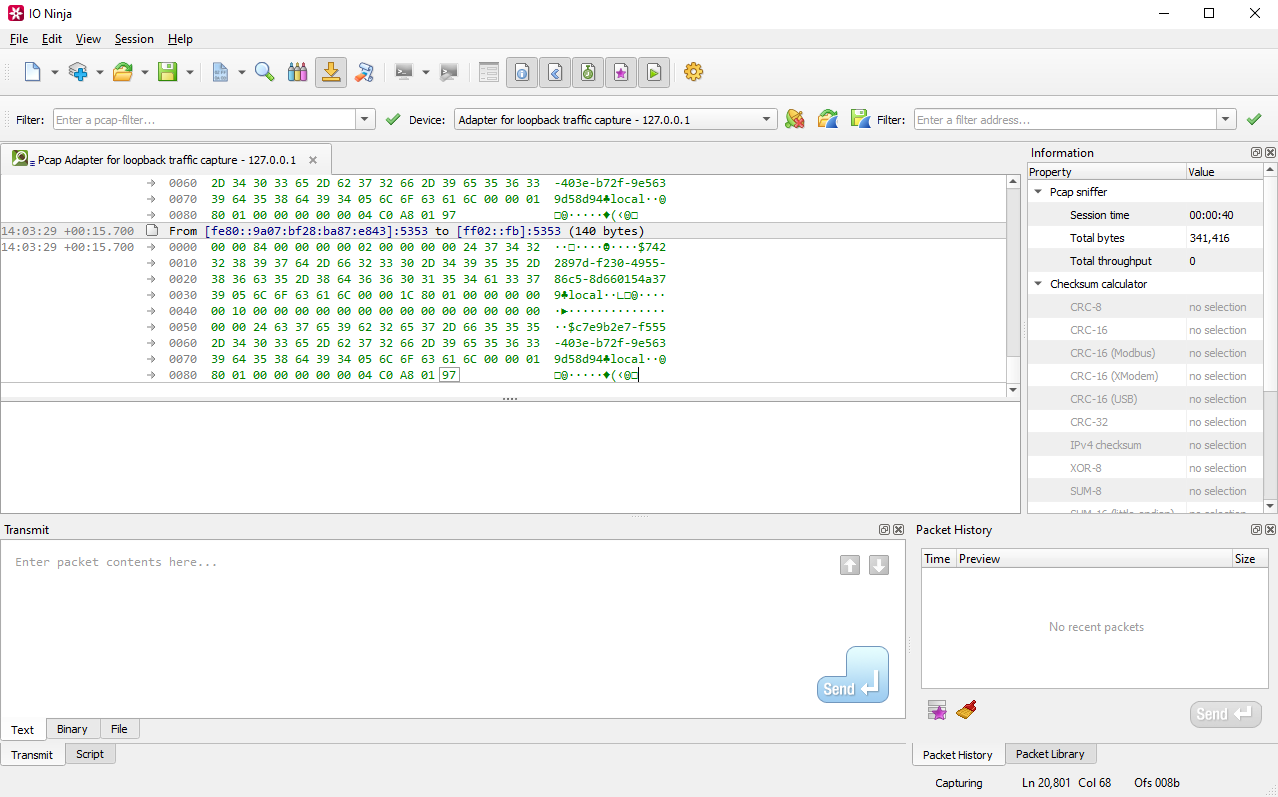Switch to the Binary transmit tab

(x=72, y=729)
